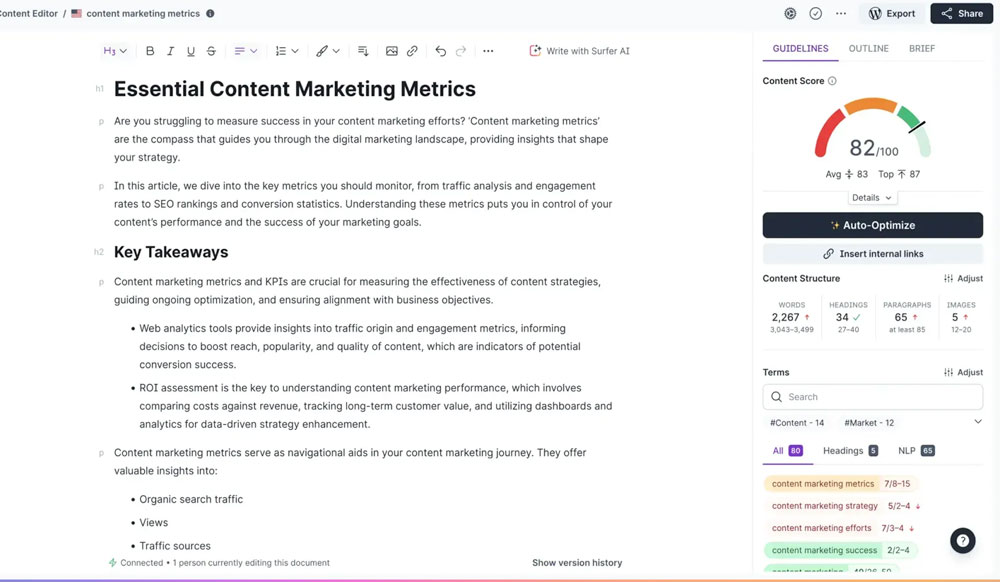
Task: Insert a link from the toolbar
Action: (x=412, y=51)
